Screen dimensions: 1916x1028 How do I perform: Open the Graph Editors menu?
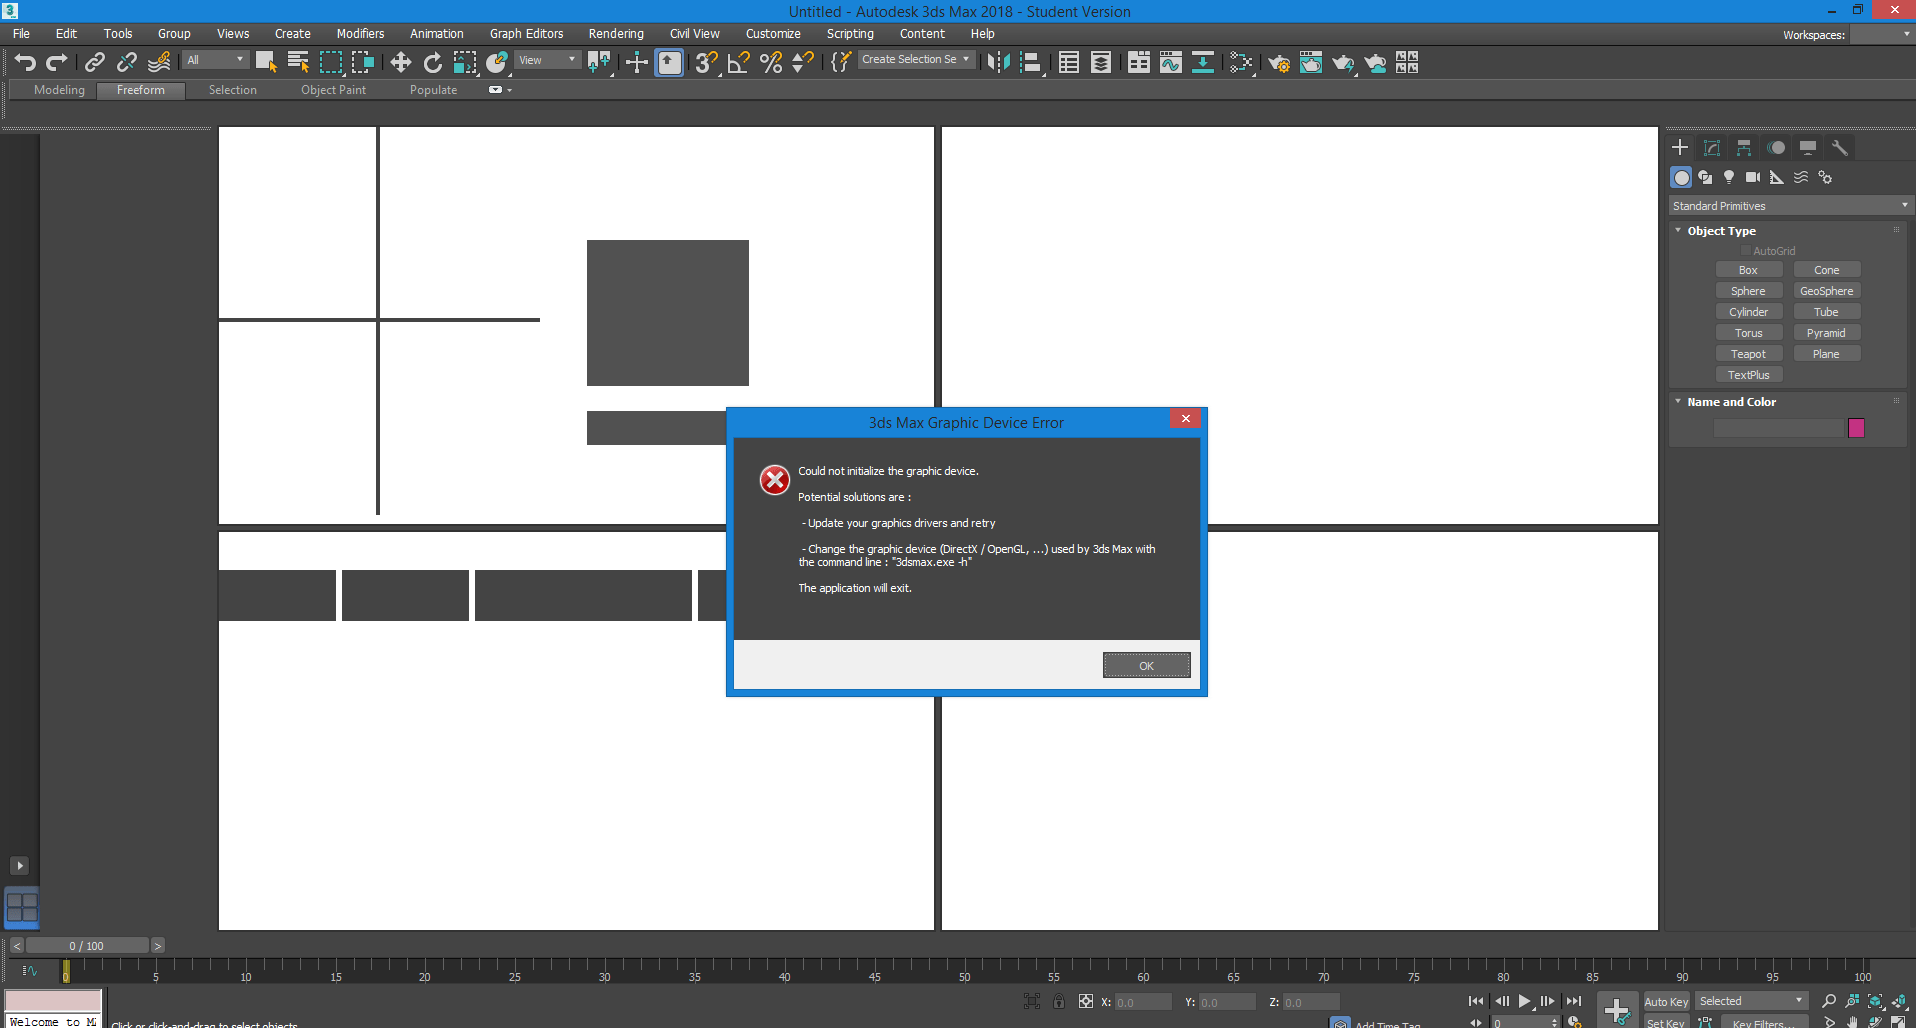(x=527, y=33)
